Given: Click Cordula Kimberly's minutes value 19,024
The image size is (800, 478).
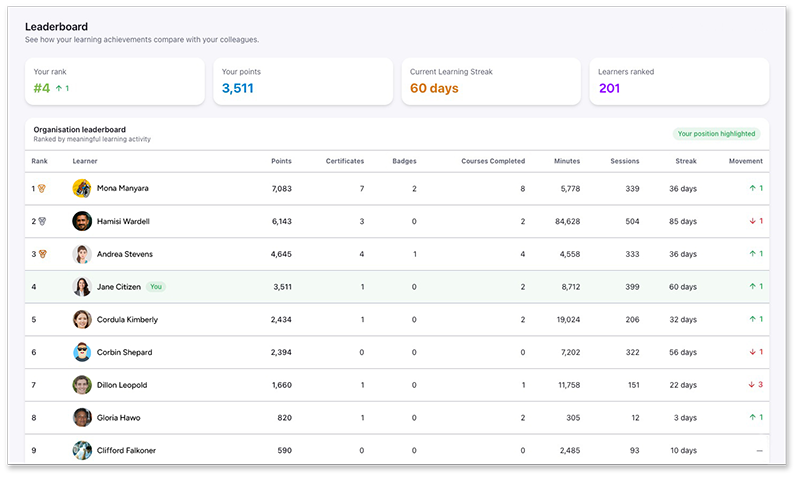Looking at the screenshot, I should pyautogui.click(x=568, y=319).
